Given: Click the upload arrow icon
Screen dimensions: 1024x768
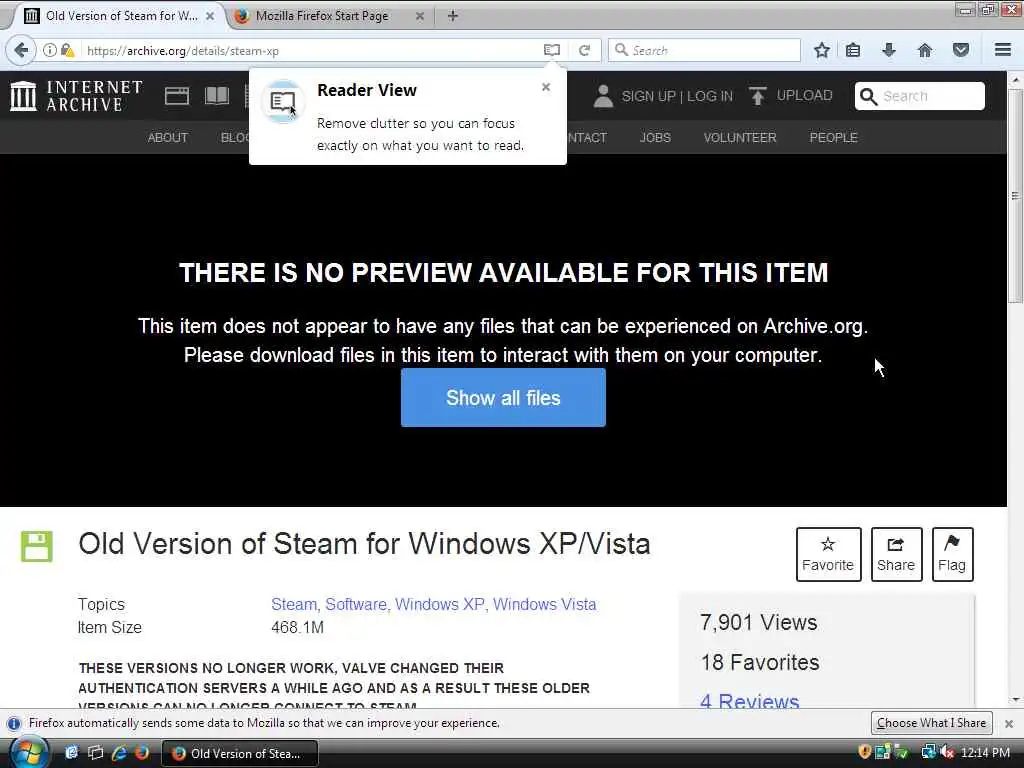Looking at the screenshot, I should pyautogui.click(x=758, y=96).
